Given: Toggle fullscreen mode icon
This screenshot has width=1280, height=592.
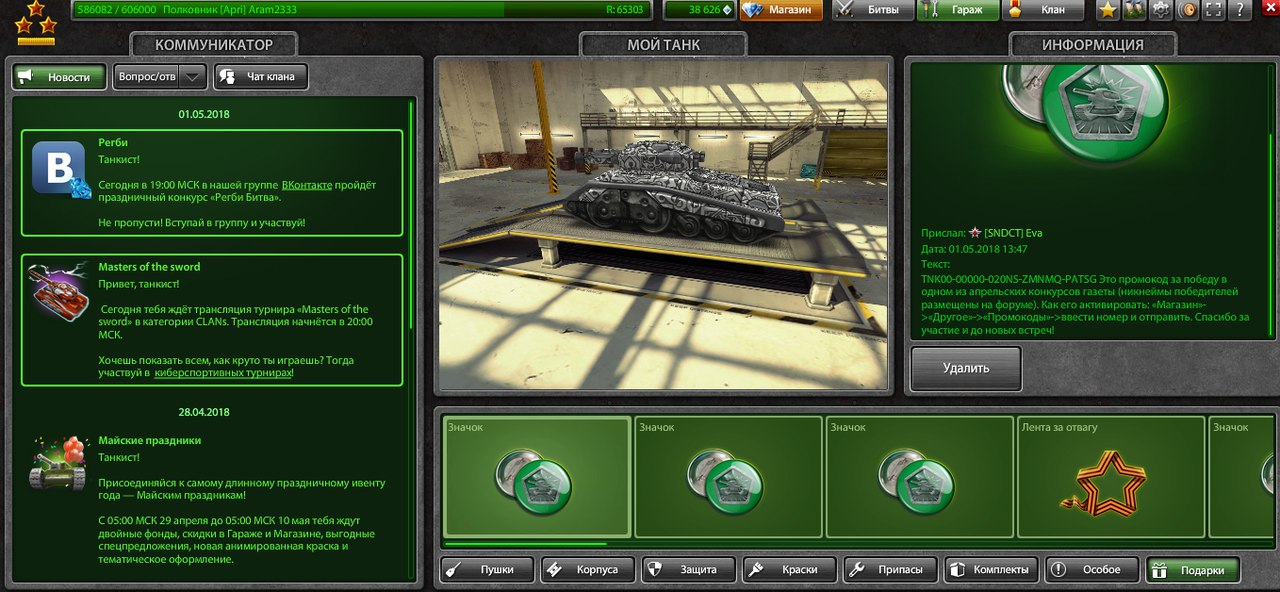Looking at the screenshot, I should click(x=1214, y=10).
